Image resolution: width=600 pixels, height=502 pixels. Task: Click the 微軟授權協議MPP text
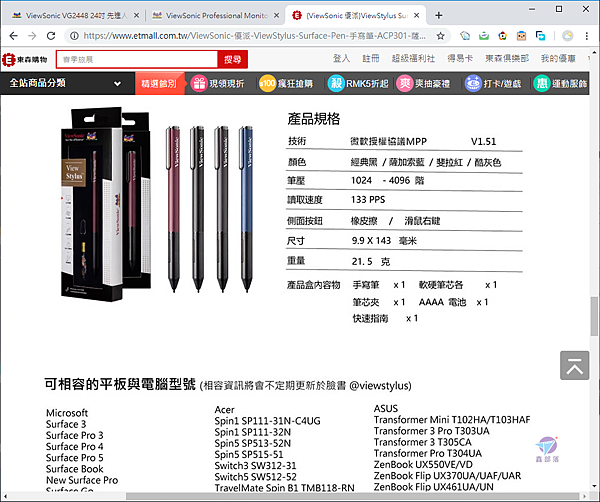(x=388, y=142)
